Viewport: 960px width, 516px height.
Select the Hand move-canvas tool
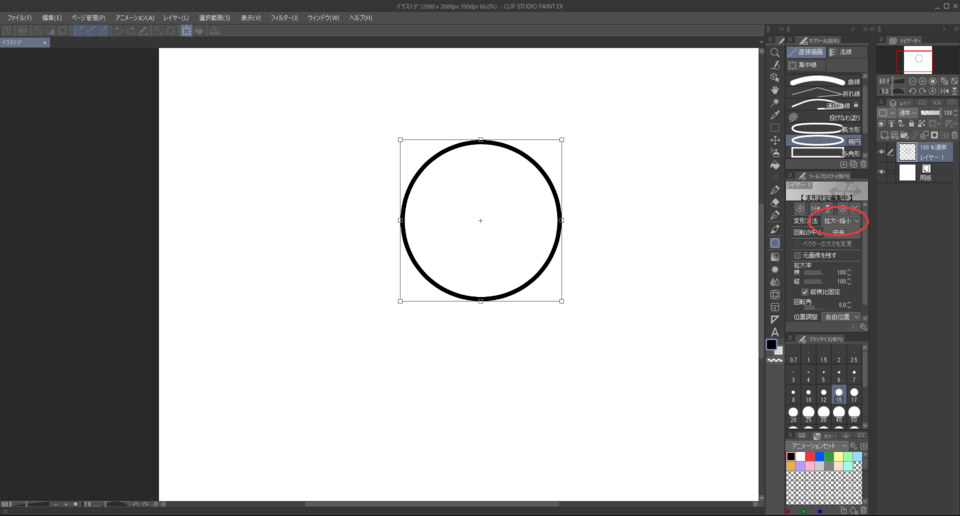point(774,90)
